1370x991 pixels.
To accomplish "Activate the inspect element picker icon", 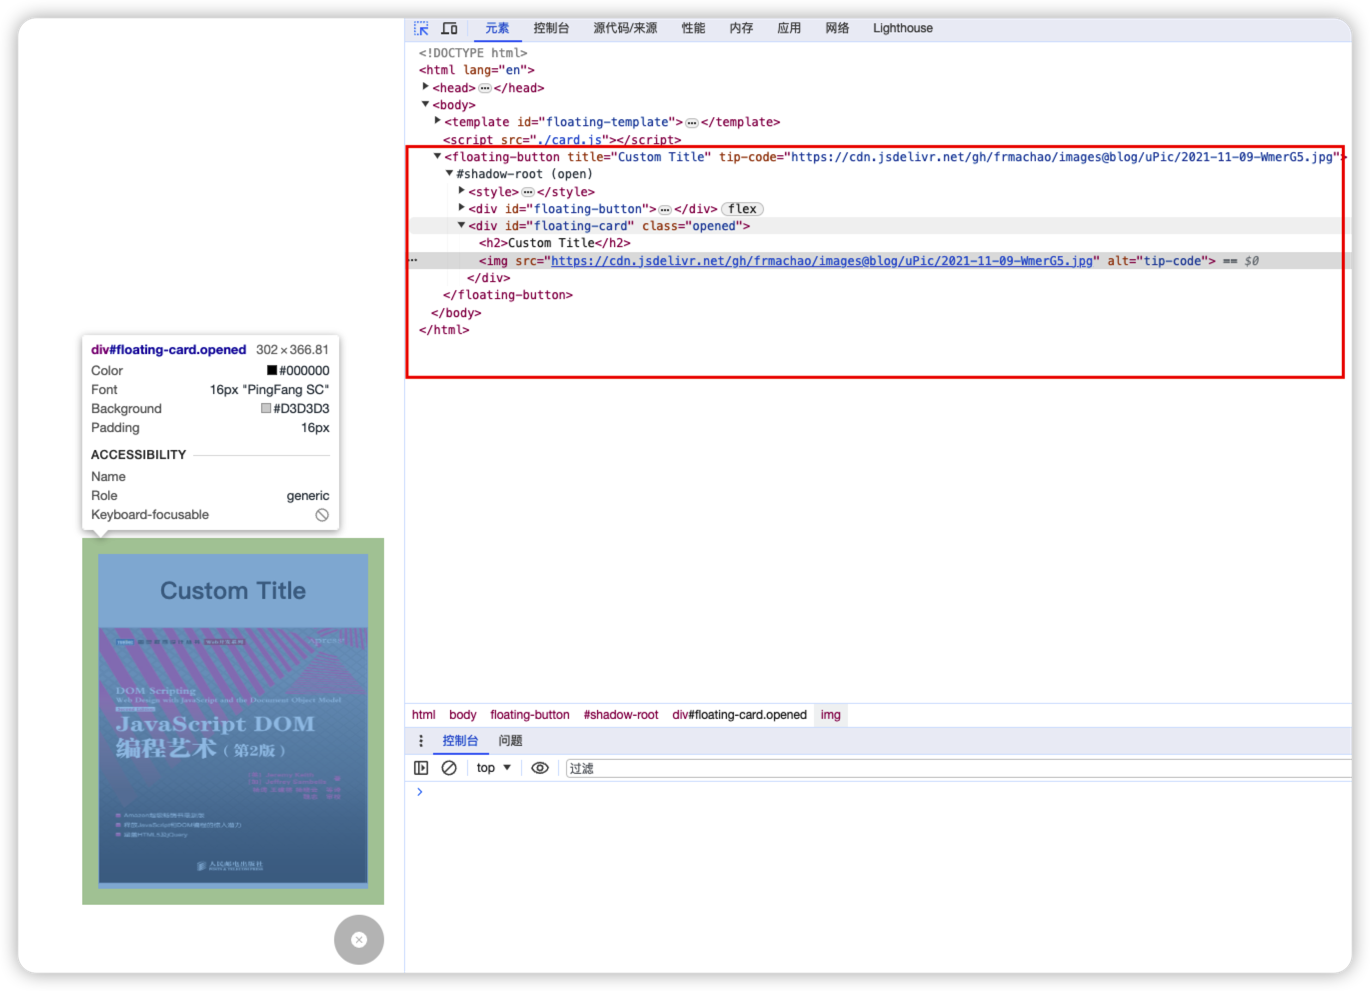I will pyautogui.click(x=421, y=28).
